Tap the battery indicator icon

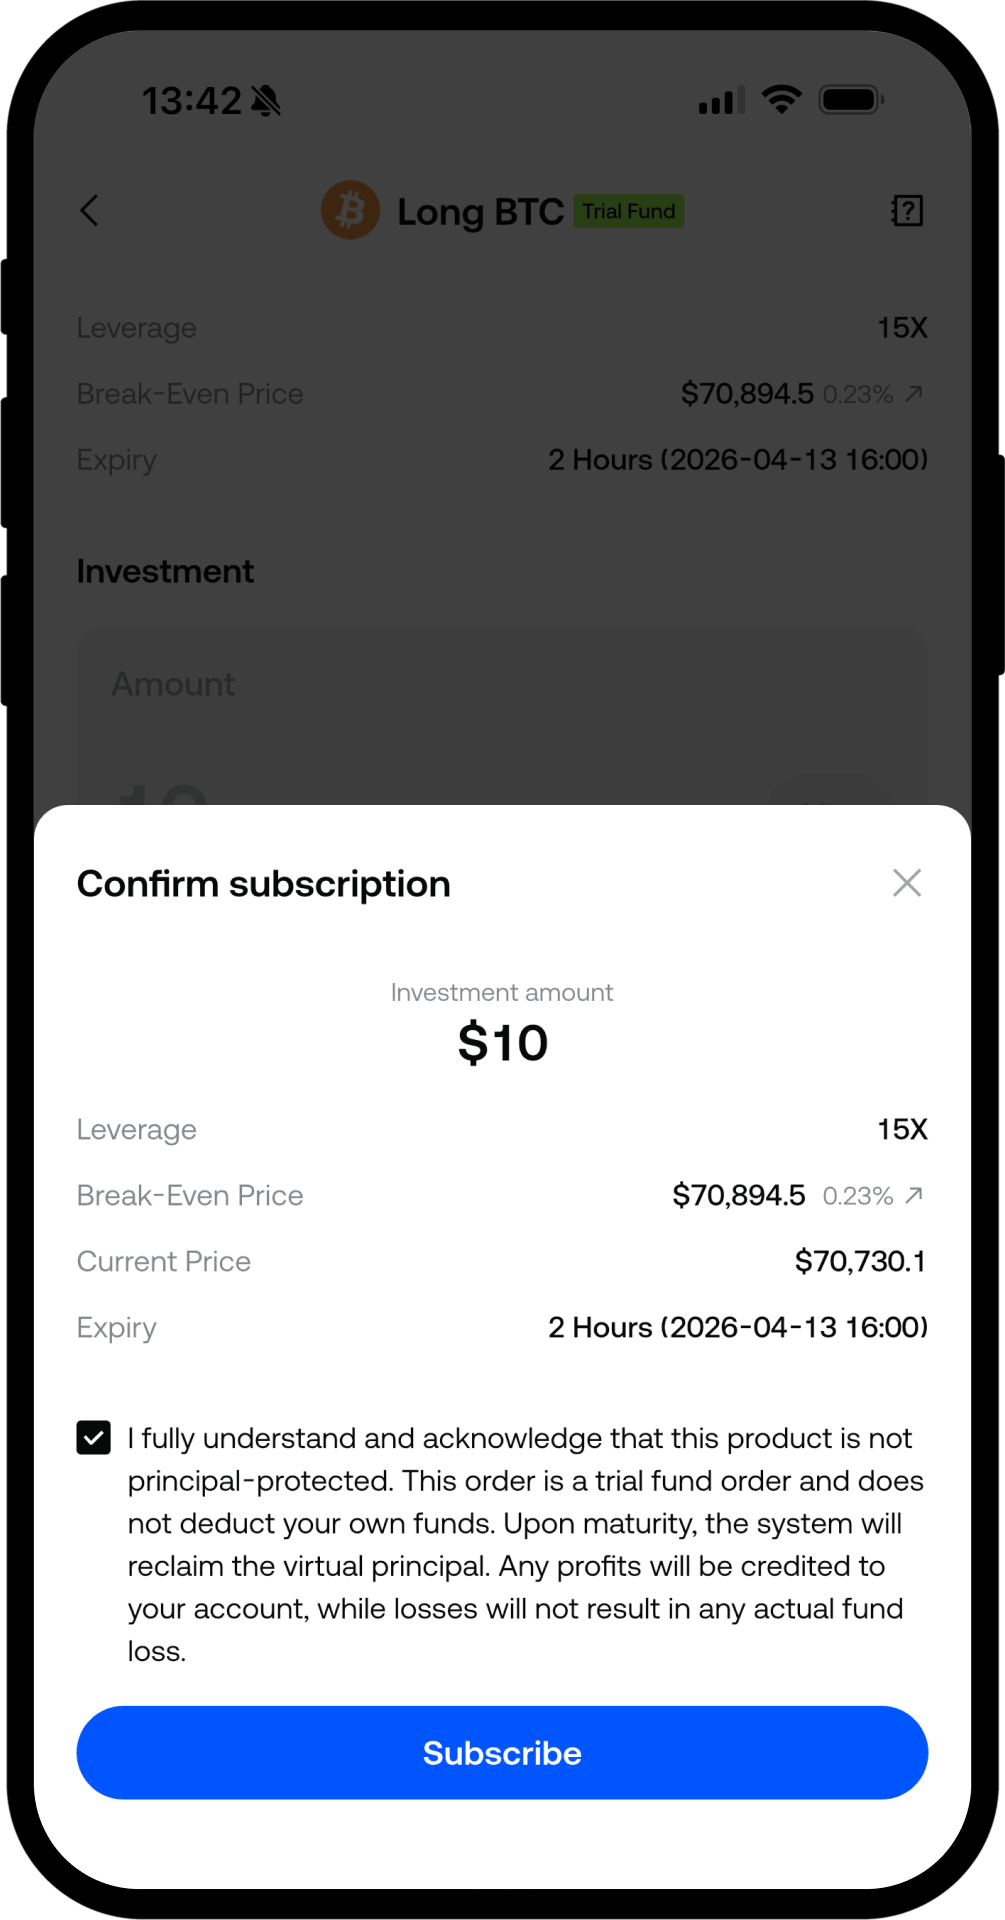click(850, 100)
